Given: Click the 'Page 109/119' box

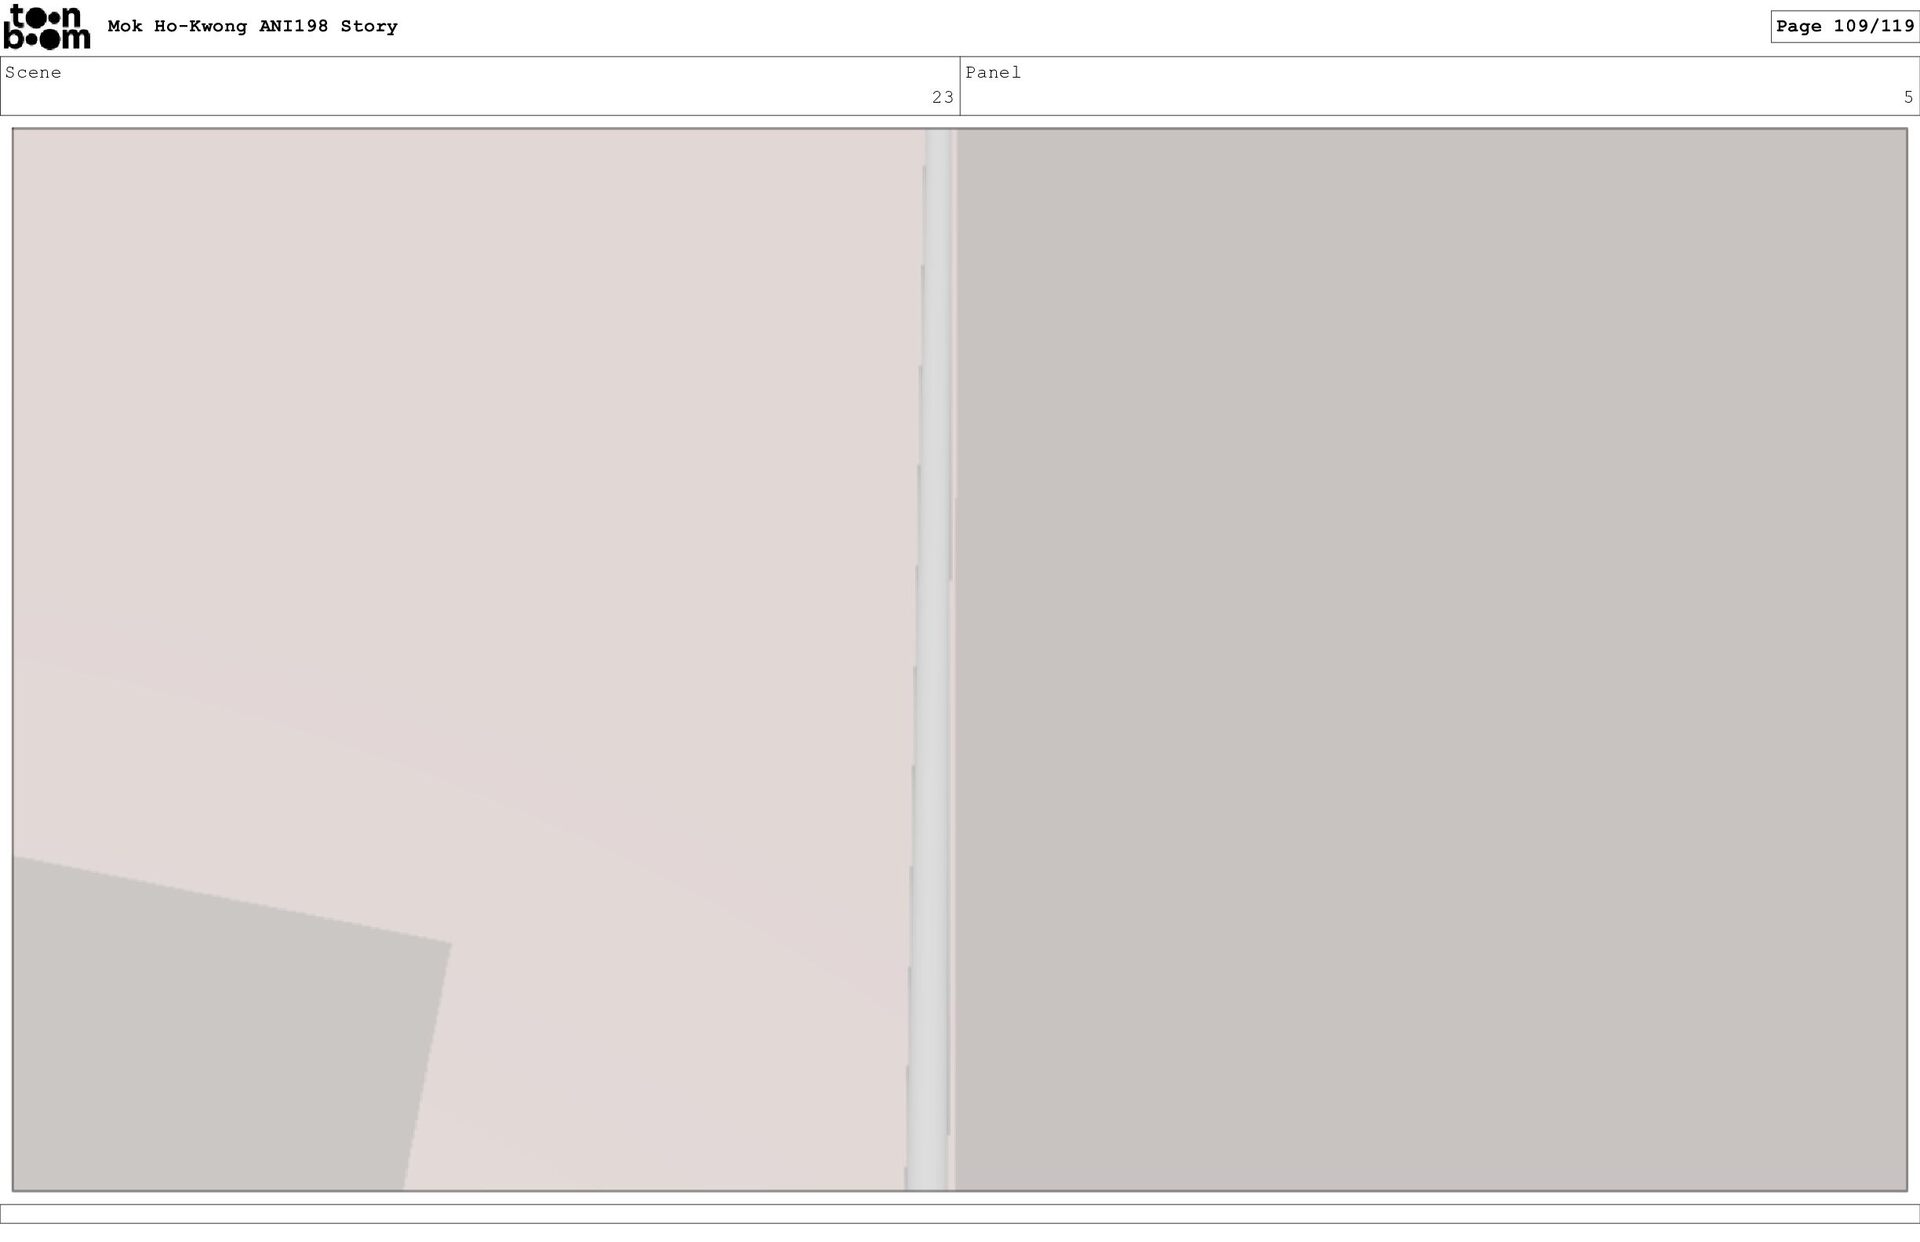Looking at the screenshot, I should (x=1844, y=26).
